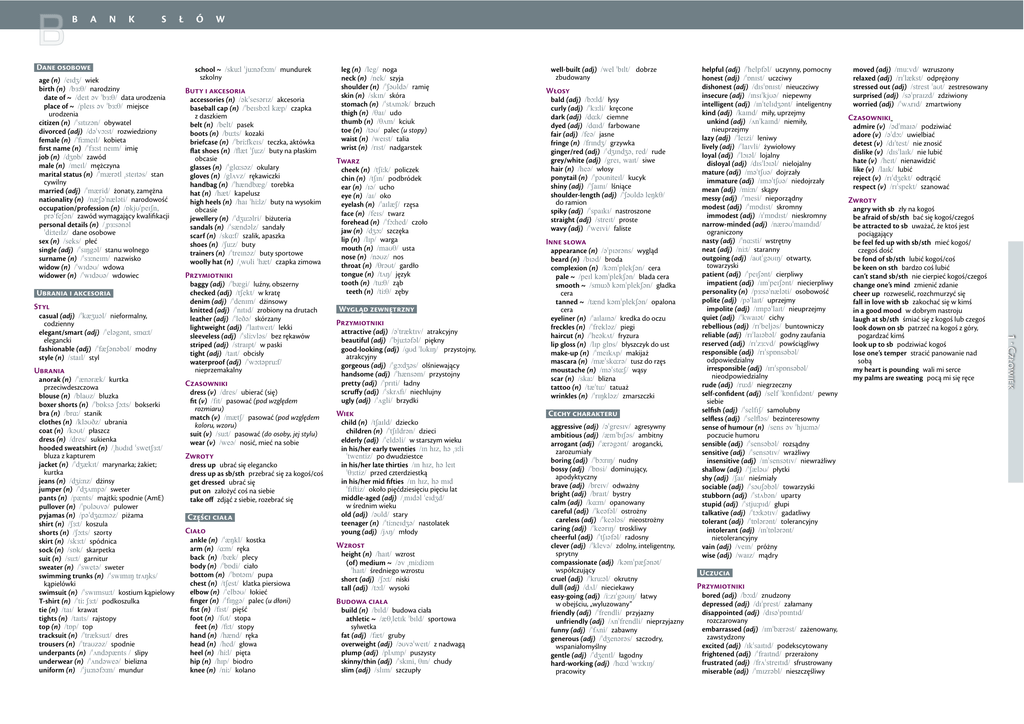Screen dimensions: 1024x724
Task: Open the Dane osobowe section heading
Action: coord(63,67)
